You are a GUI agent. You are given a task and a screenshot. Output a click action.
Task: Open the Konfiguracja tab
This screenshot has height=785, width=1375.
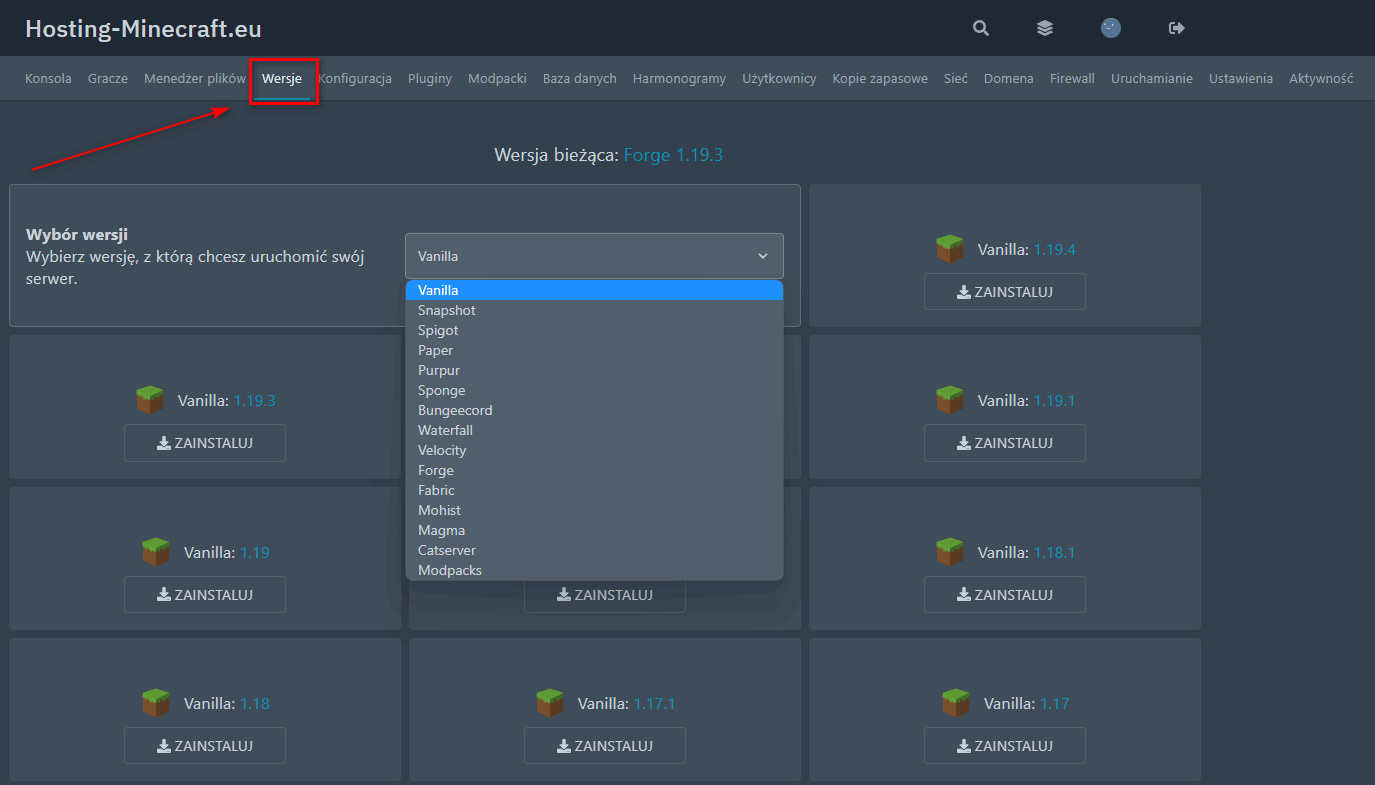click(355, 78)
